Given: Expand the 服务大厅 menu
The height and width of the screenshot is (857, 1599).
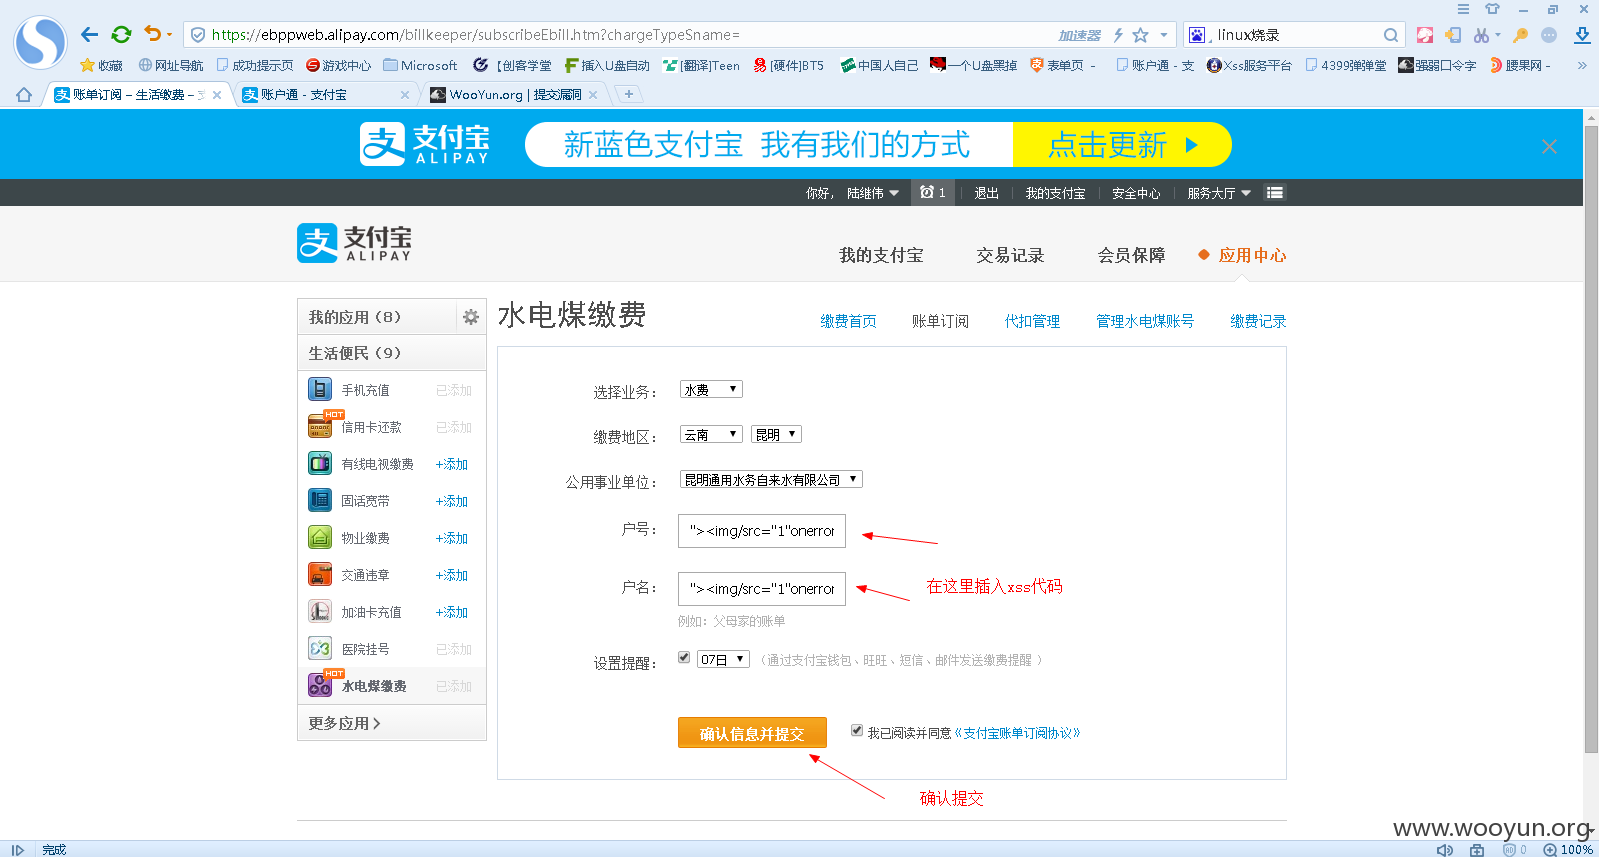Looking at the screenshot, I should 1219,193.
